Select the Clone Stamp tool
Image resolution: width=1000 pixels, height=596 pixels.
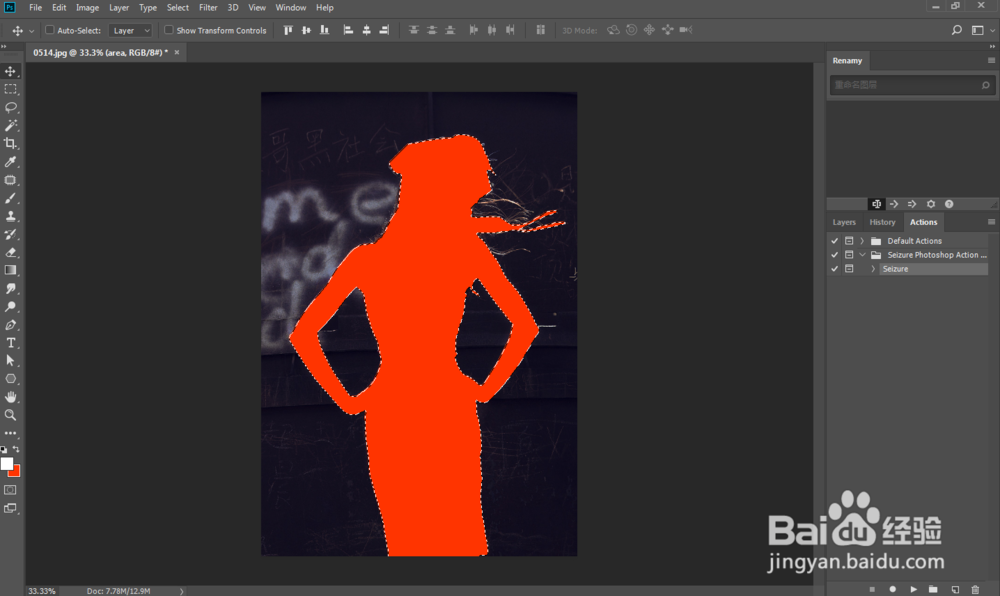[x=10, y=216]
